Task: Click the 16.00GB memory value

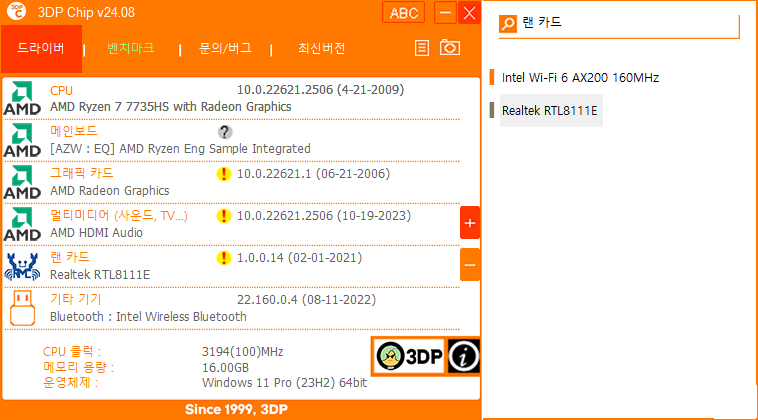Action: 226,368
